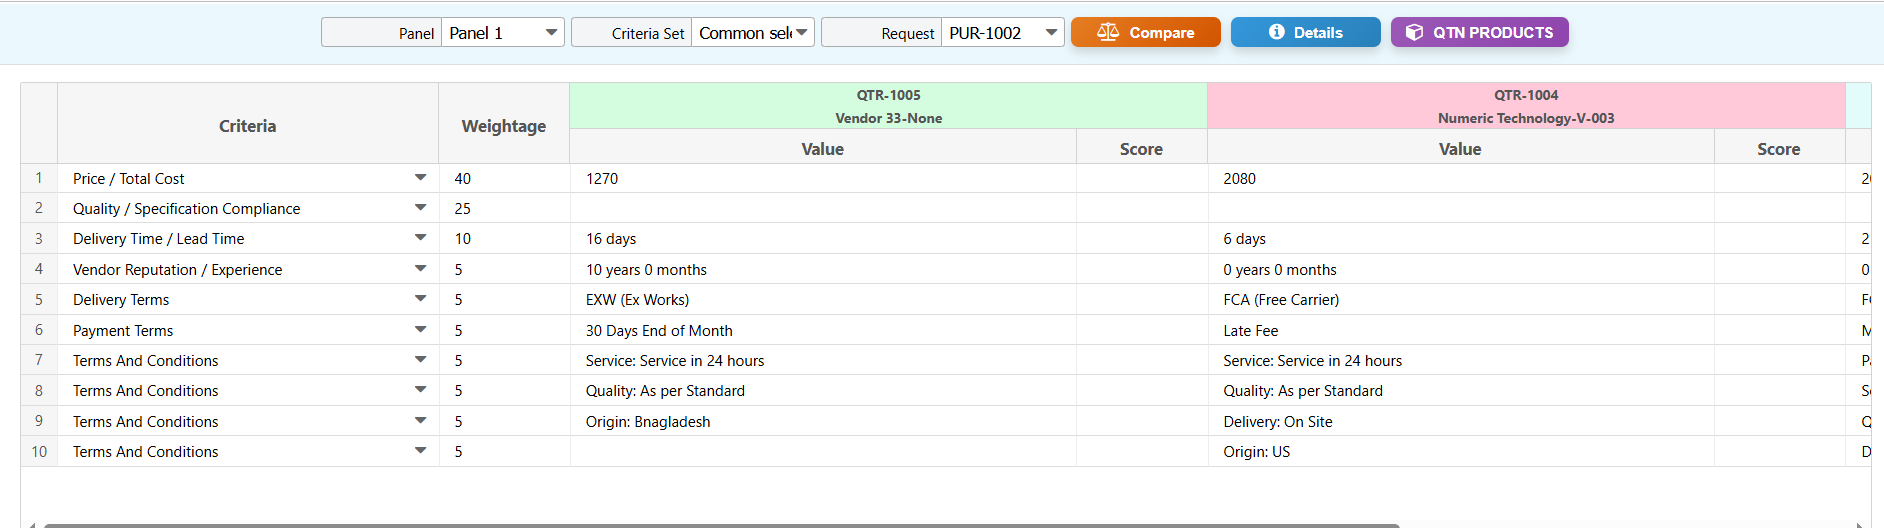Click the Criteria column header
Viewport: 1884px width, 528px height.
(x=247, y=125)
